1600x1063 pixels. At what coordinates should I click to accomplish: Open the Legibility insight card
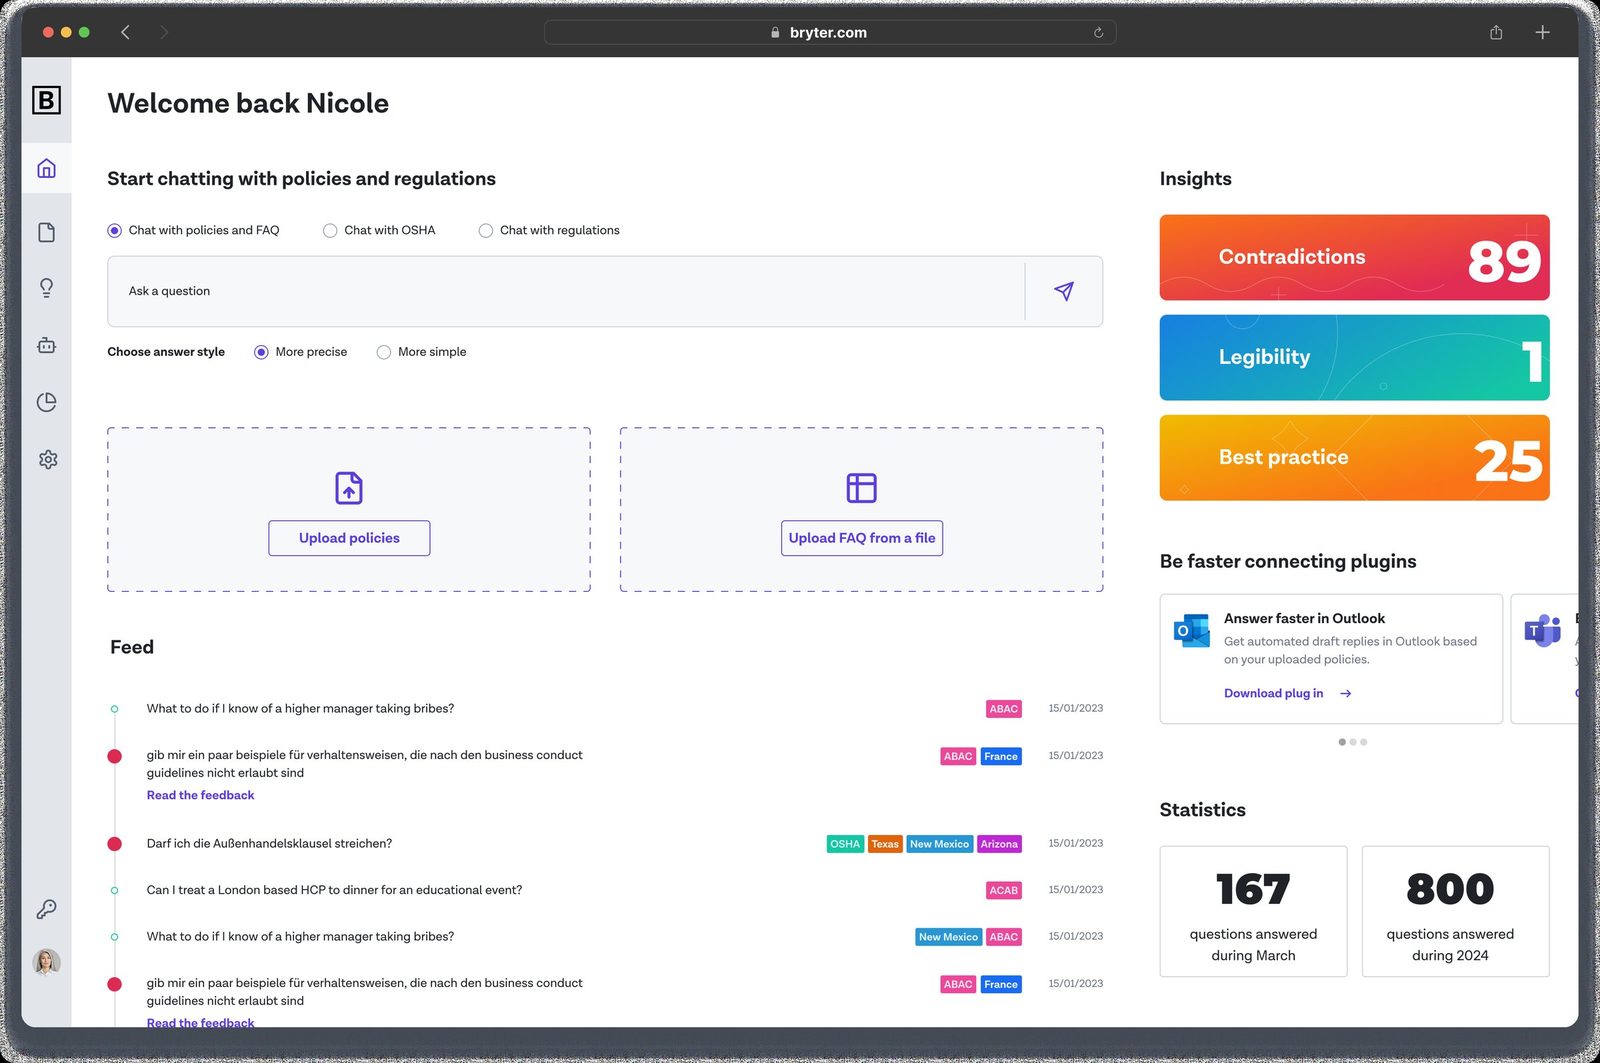(1354, 357)
